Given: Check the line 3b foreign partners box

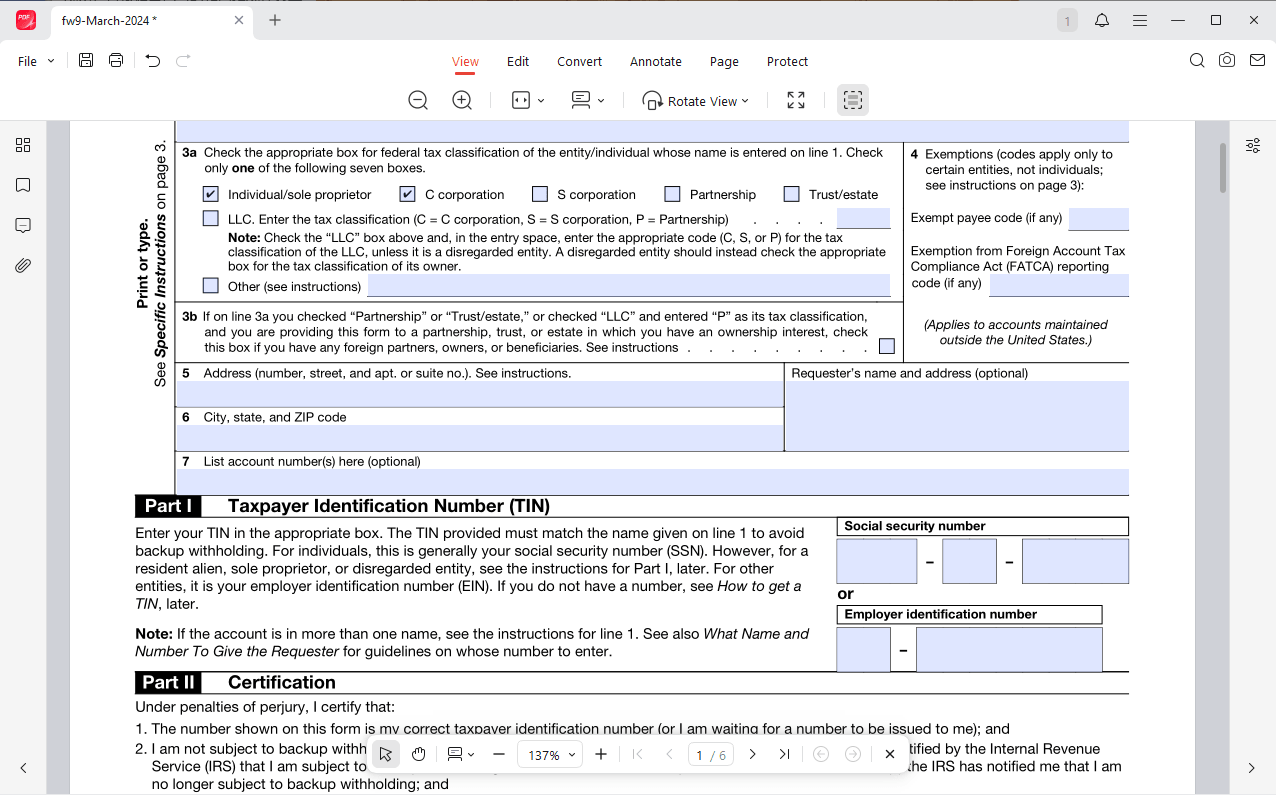Looking at the screenshot, I should (887, 347).
